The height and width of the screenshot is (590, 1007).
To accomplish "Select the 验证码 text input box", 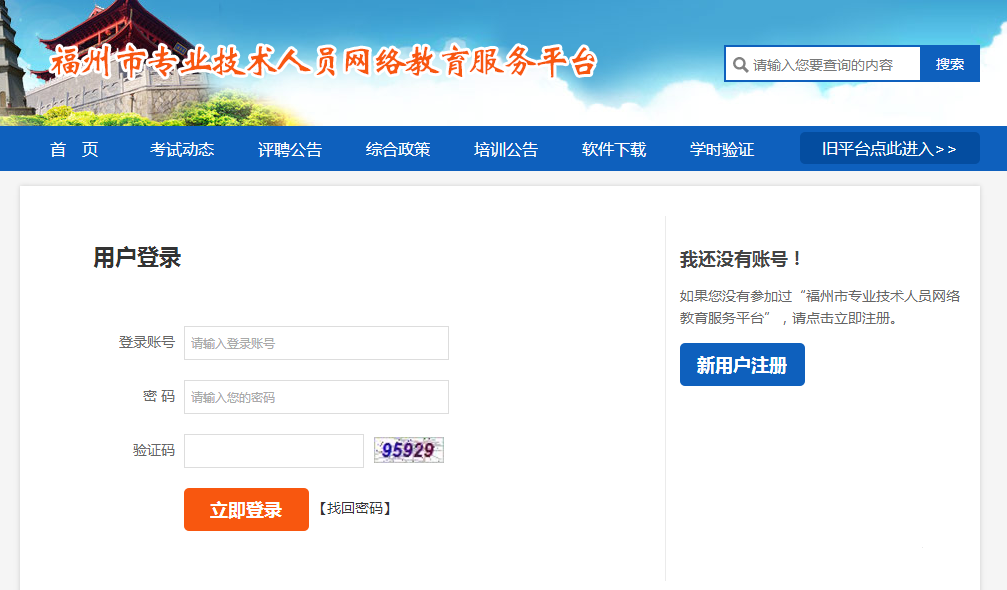I will pos(274,451).
